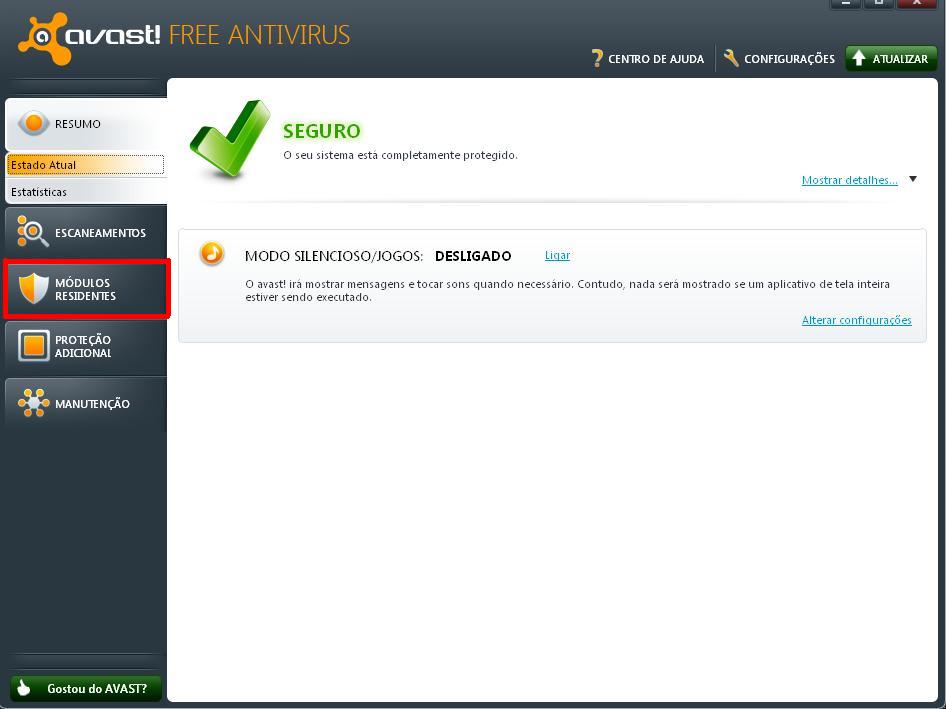Click Gostou do AVAST? button
Screen dimensions: 946x709
pyautogui.click(x=86, y=688)
